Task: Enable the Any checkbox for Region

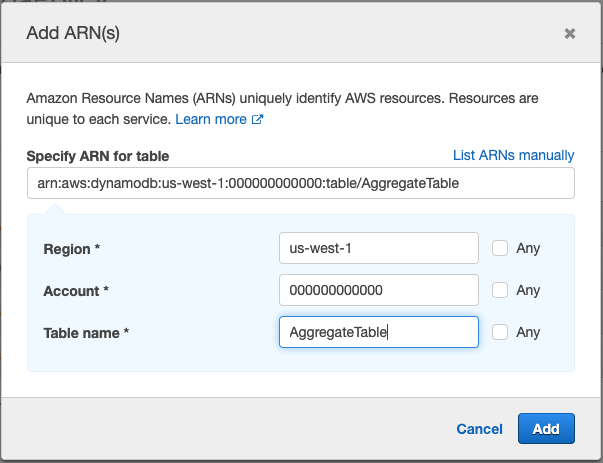Action: [500, 248]
